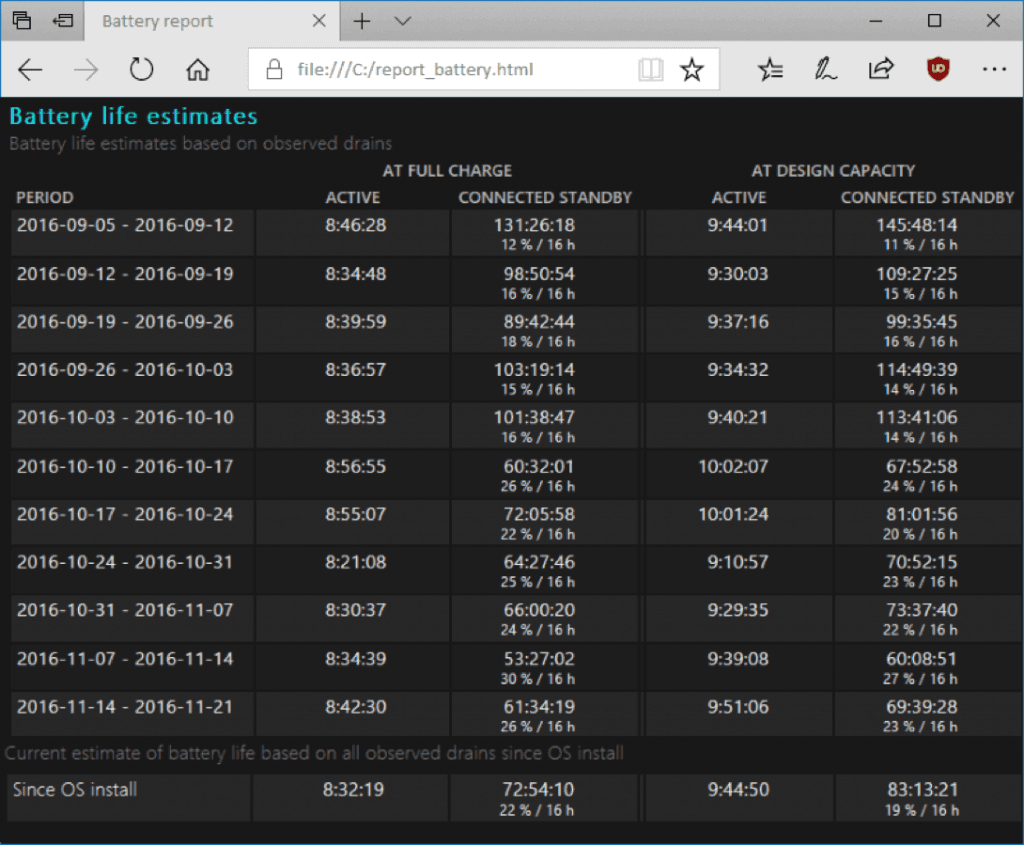Click the address bar URL field
Screen dimensions: 1024x845
click(x=450, y=70)
